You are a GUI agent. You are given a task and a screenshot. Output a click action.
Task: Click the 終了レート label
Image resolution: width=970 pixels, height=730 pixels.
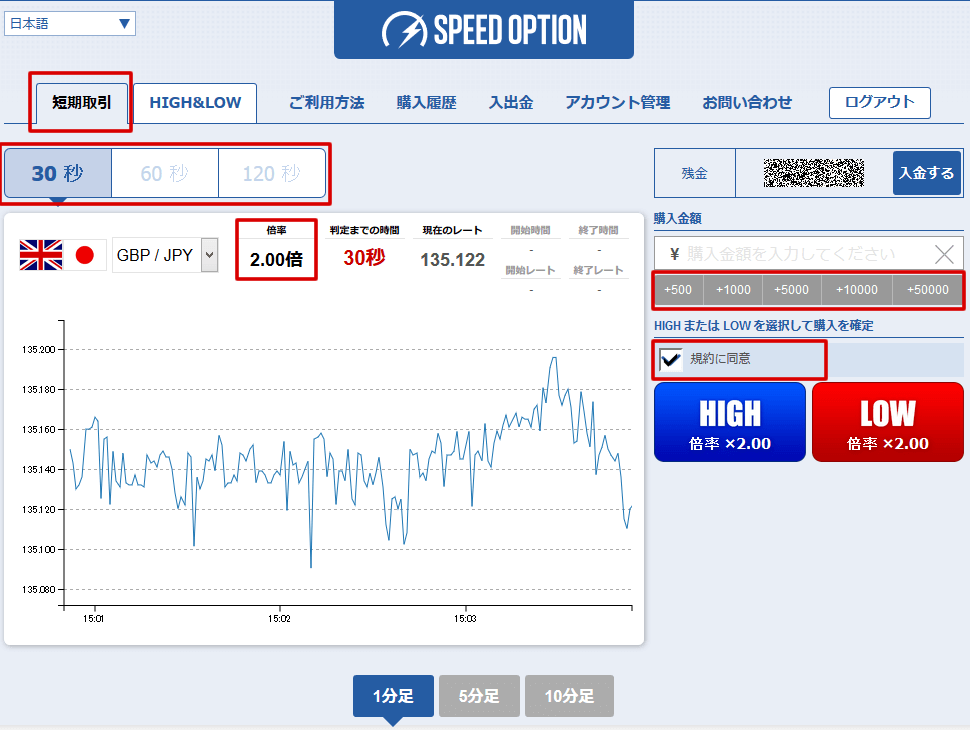click(598, 270)
